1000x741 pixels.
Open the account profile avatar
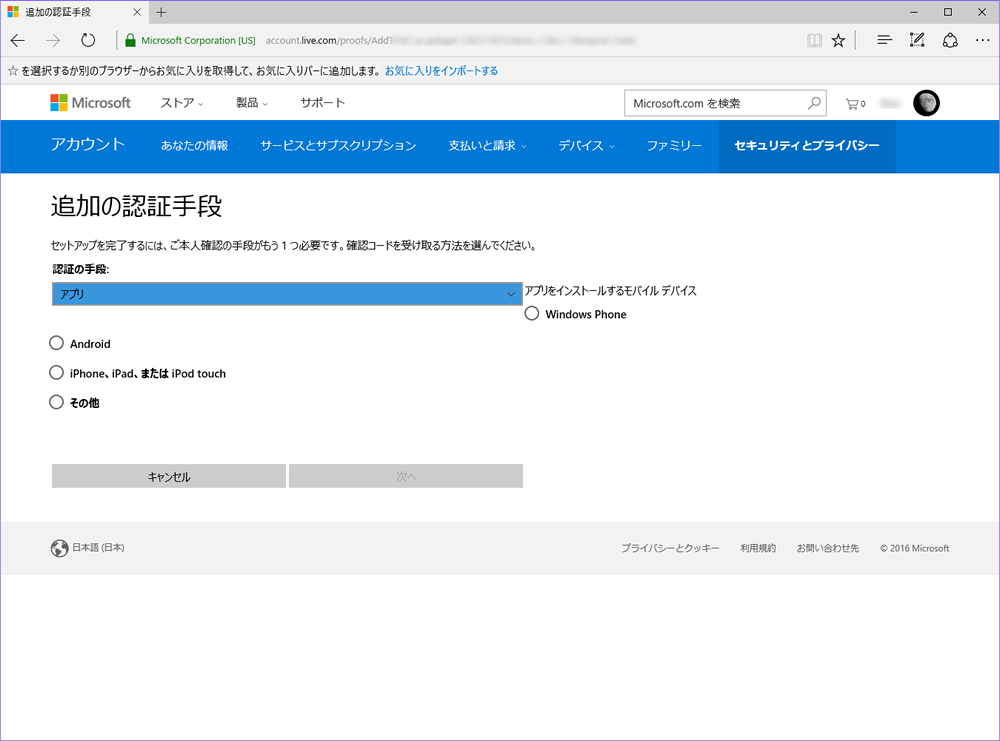[926, 103]
